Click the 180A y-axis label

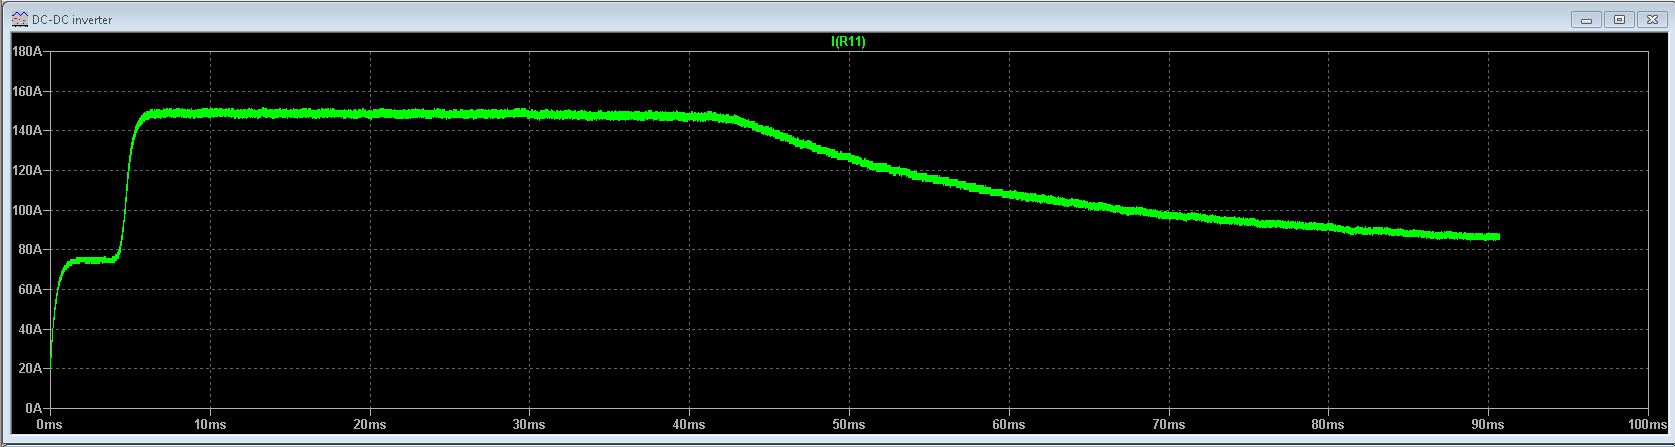click(27, 52)
